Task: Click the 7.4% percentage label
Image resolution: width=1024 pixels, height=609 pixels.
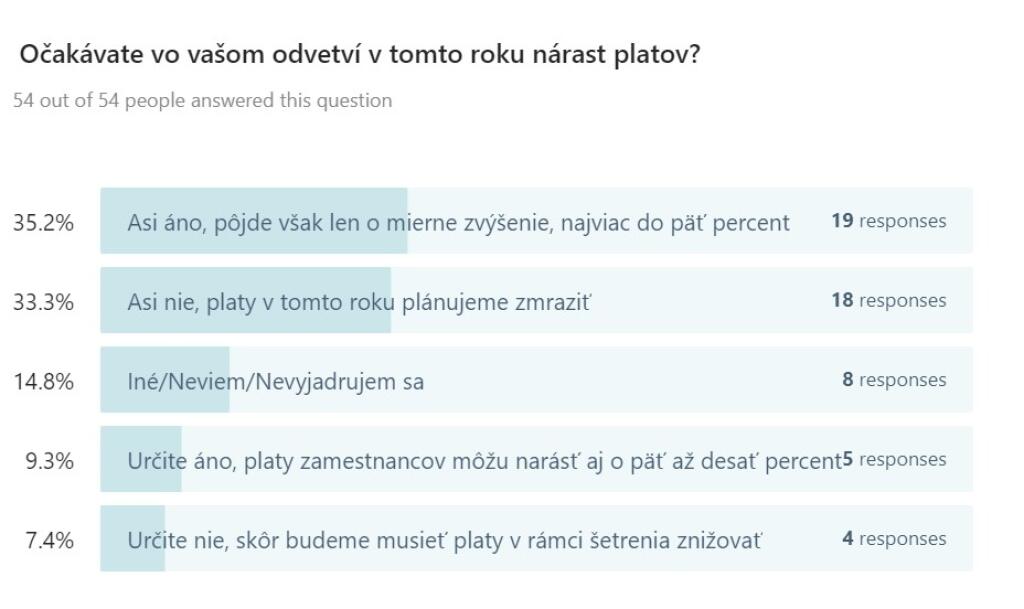Action: coord(49,540)
